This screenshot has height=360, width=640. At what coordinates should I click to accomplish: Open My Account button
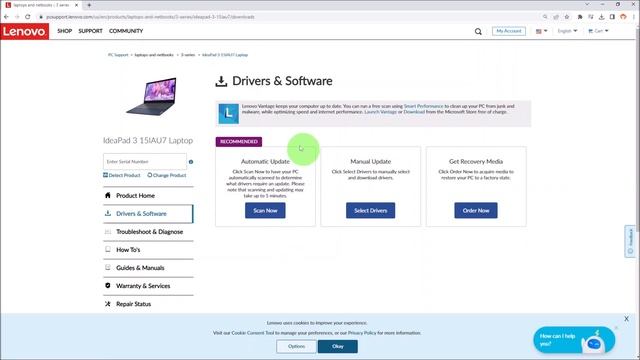click(x=509, y=31)
